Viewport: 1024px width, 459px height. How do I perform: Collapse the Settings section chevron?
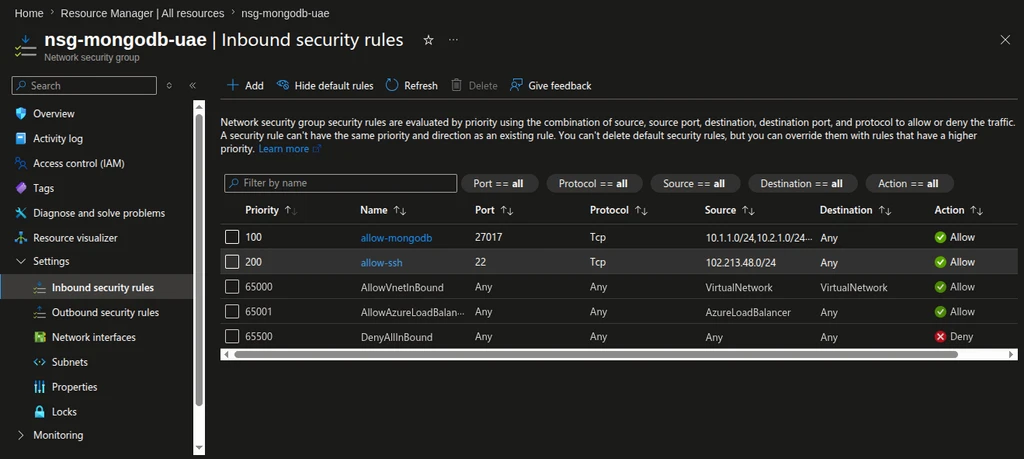click(x=20, y=261)
